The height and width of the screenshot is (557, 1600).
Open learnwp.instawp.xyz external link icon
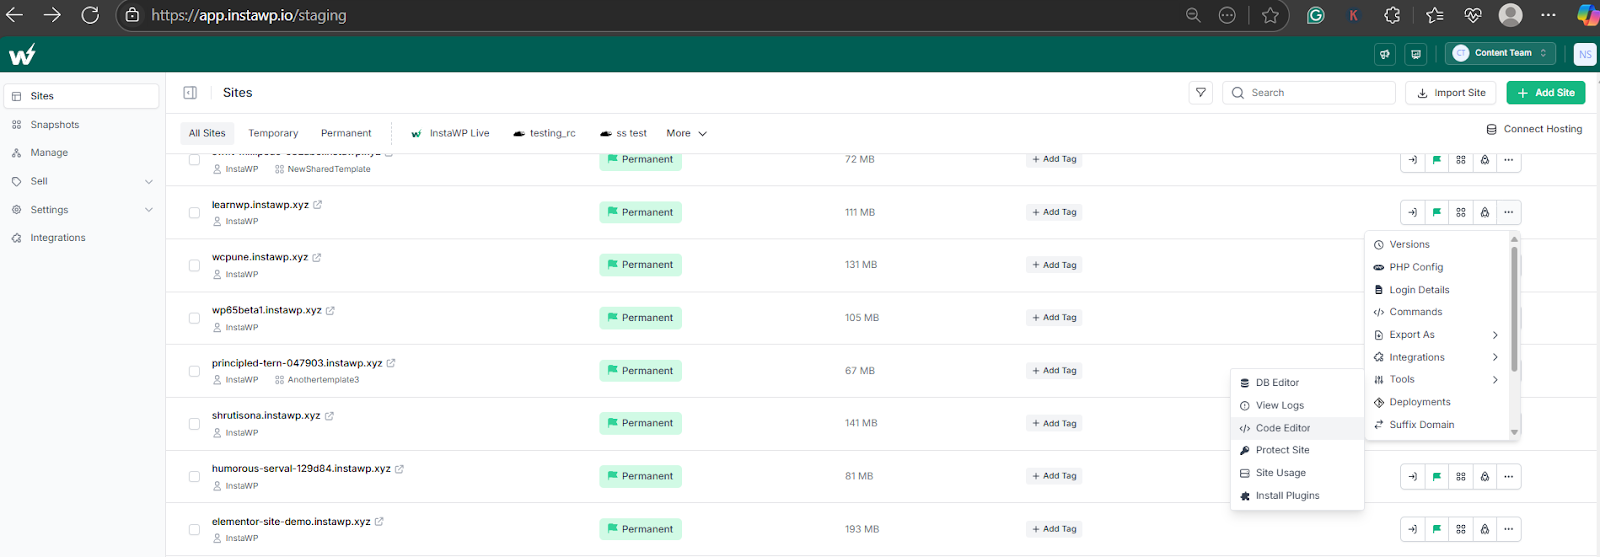pyautogui.click(x=318, y=204)
